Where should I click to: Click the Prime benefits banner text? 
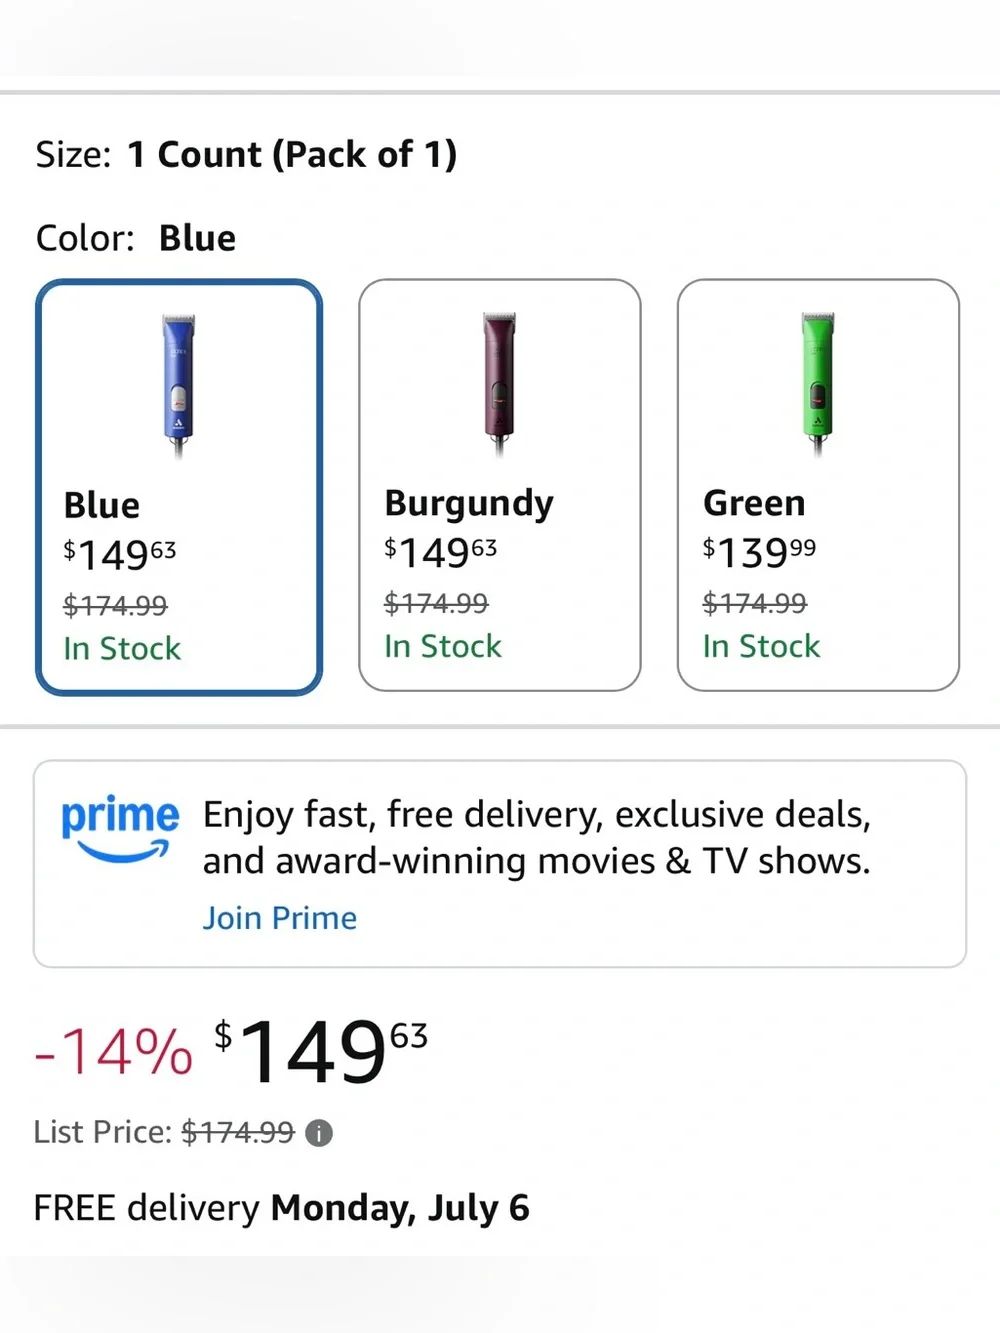(x=537, y=838)
